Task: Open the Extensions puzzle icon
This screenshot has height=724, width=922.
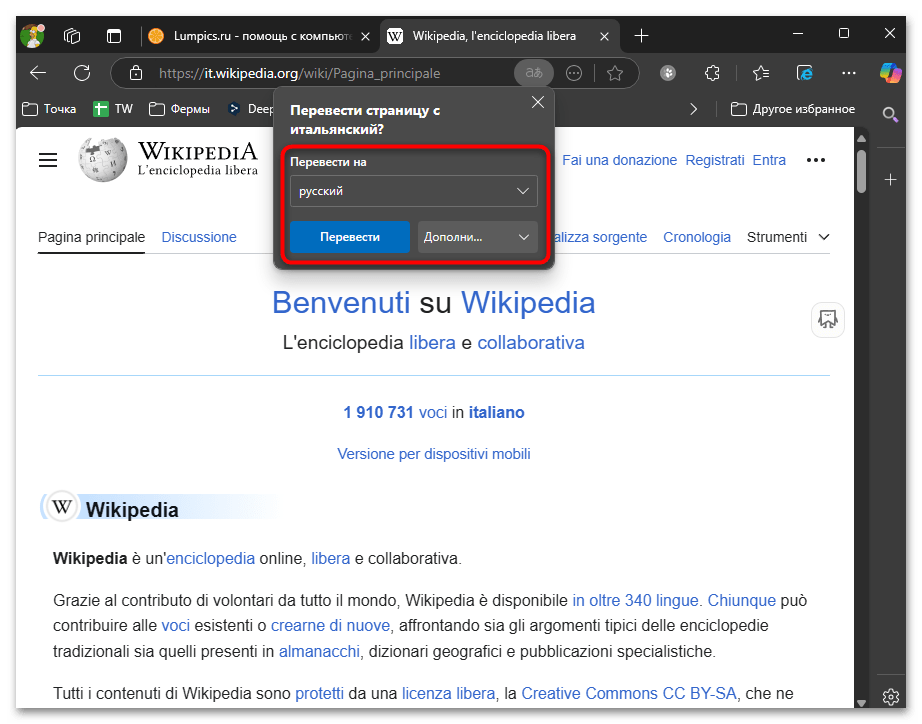Action: pos(712,73)
